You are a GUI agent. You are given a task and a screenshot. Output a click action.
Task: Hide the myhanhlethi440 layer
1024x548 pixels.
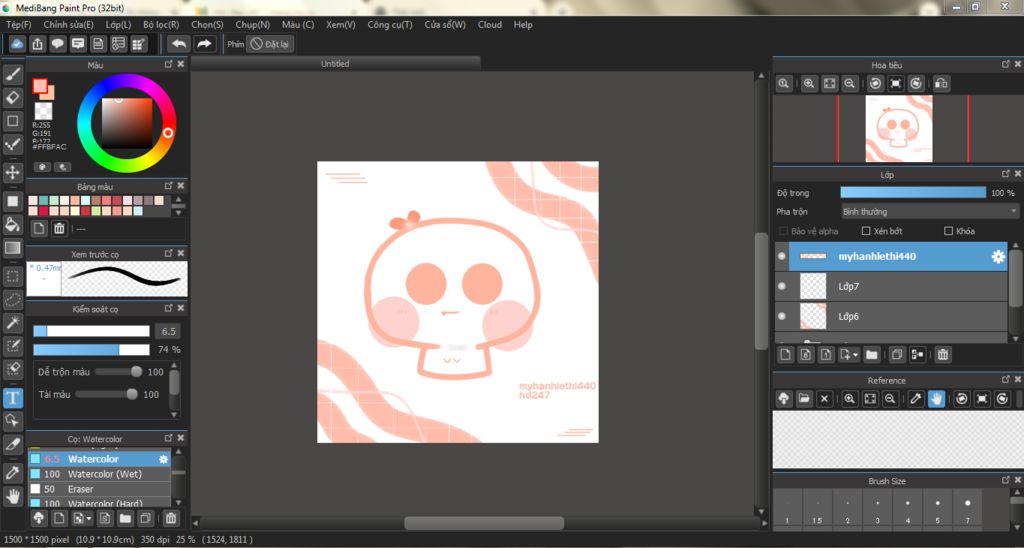(x=782, y=257)
